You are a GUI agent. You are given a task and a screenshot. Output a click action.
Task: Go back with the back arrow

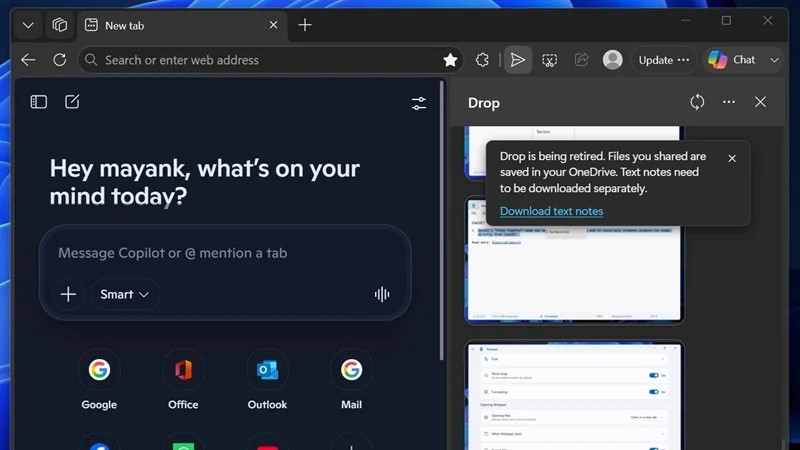click(x=28, y=60)
